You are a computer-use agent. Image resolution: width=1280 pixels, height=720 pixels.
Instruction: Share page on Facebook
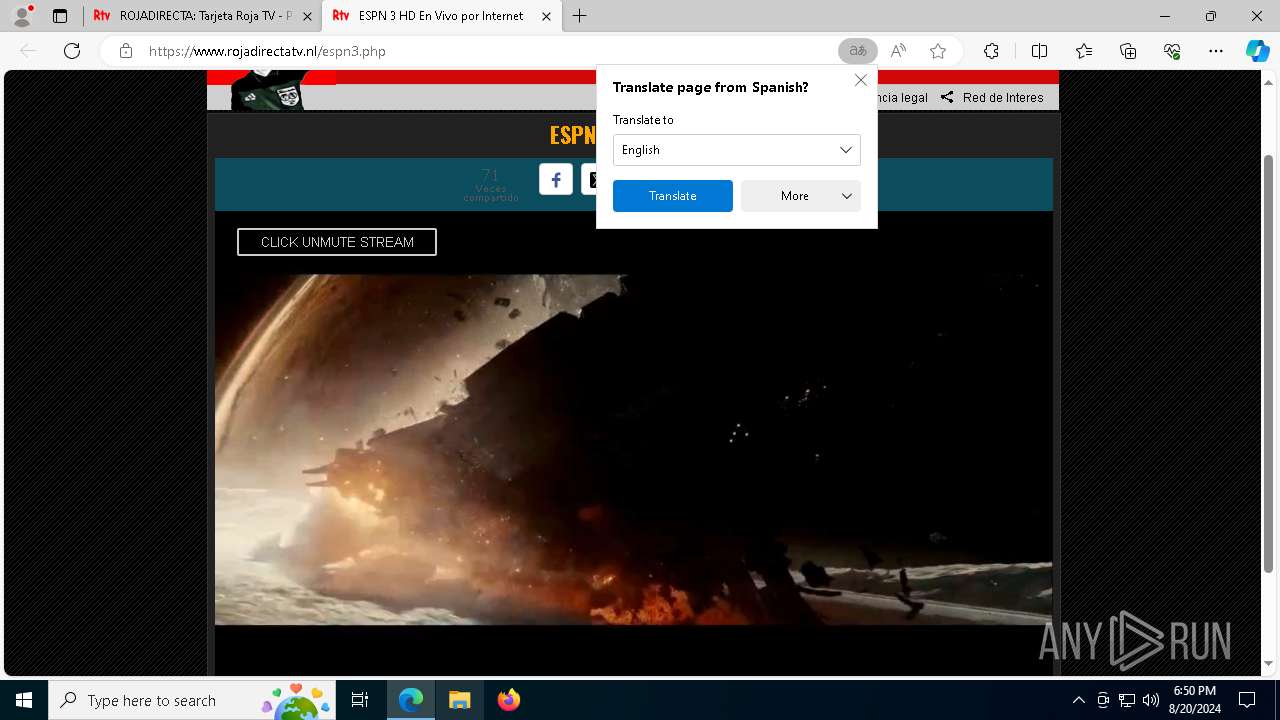click(556, 179)
